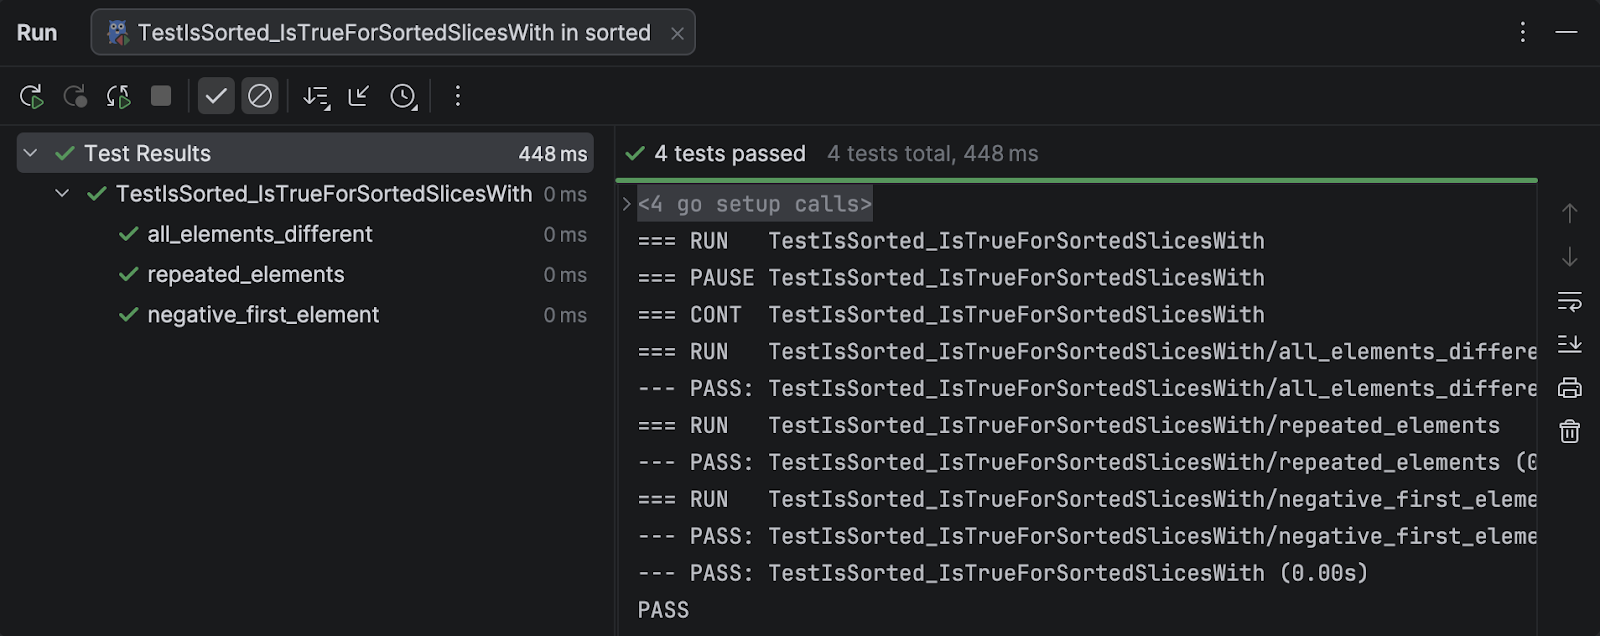Select the all_elements_different test
This screenshot has height=636, width=1600.
(259, 234)
